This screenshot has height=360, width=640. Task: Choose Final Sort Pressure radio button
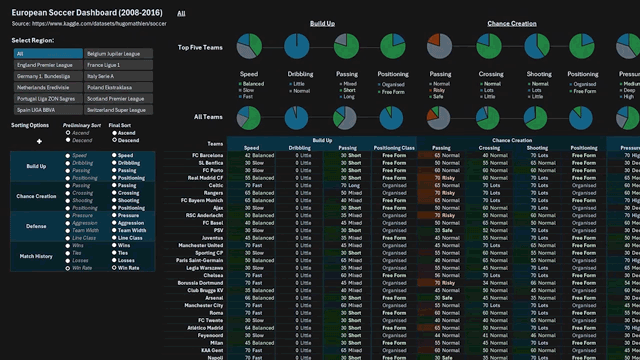coord(114,216)
